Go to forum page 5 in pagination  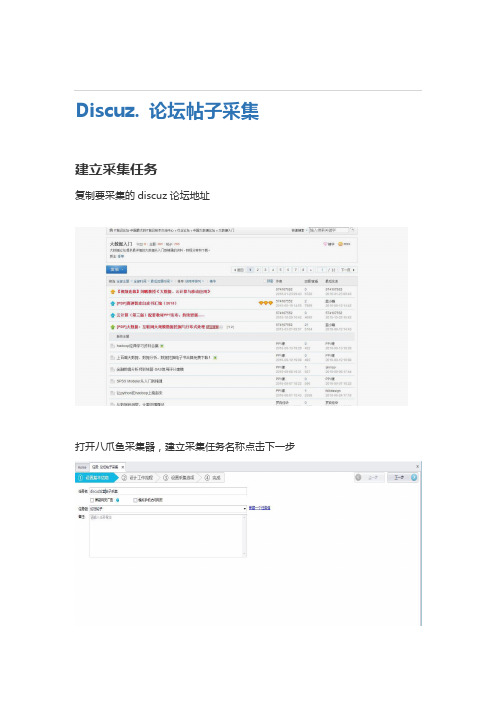[280, 270]
